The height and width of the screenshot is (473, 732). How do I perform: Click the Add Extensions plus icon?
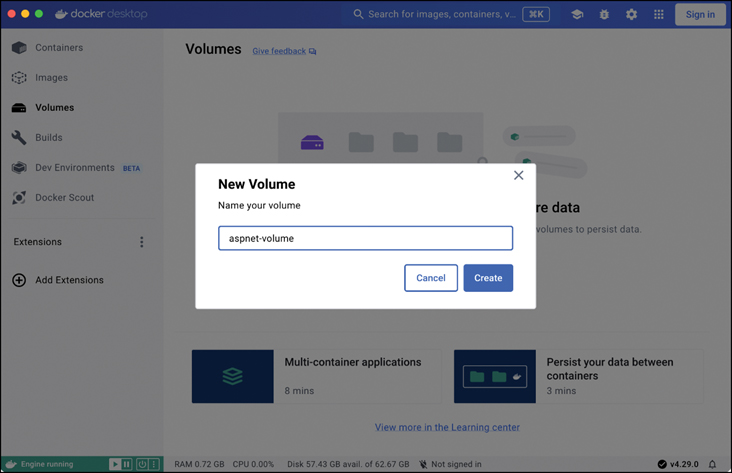[x=19, y=280]
